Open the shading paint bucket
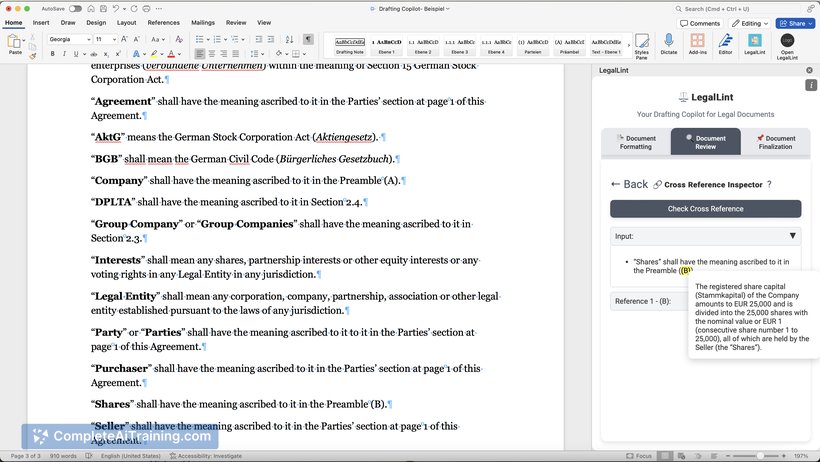820x462 pixels. pyautogui.click(x=280, y=54)
